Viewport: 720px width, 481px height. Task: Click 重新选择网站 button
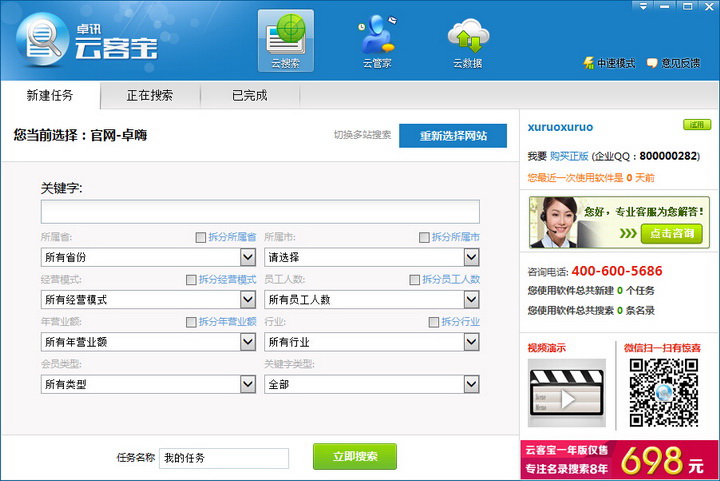coord(453,136)
